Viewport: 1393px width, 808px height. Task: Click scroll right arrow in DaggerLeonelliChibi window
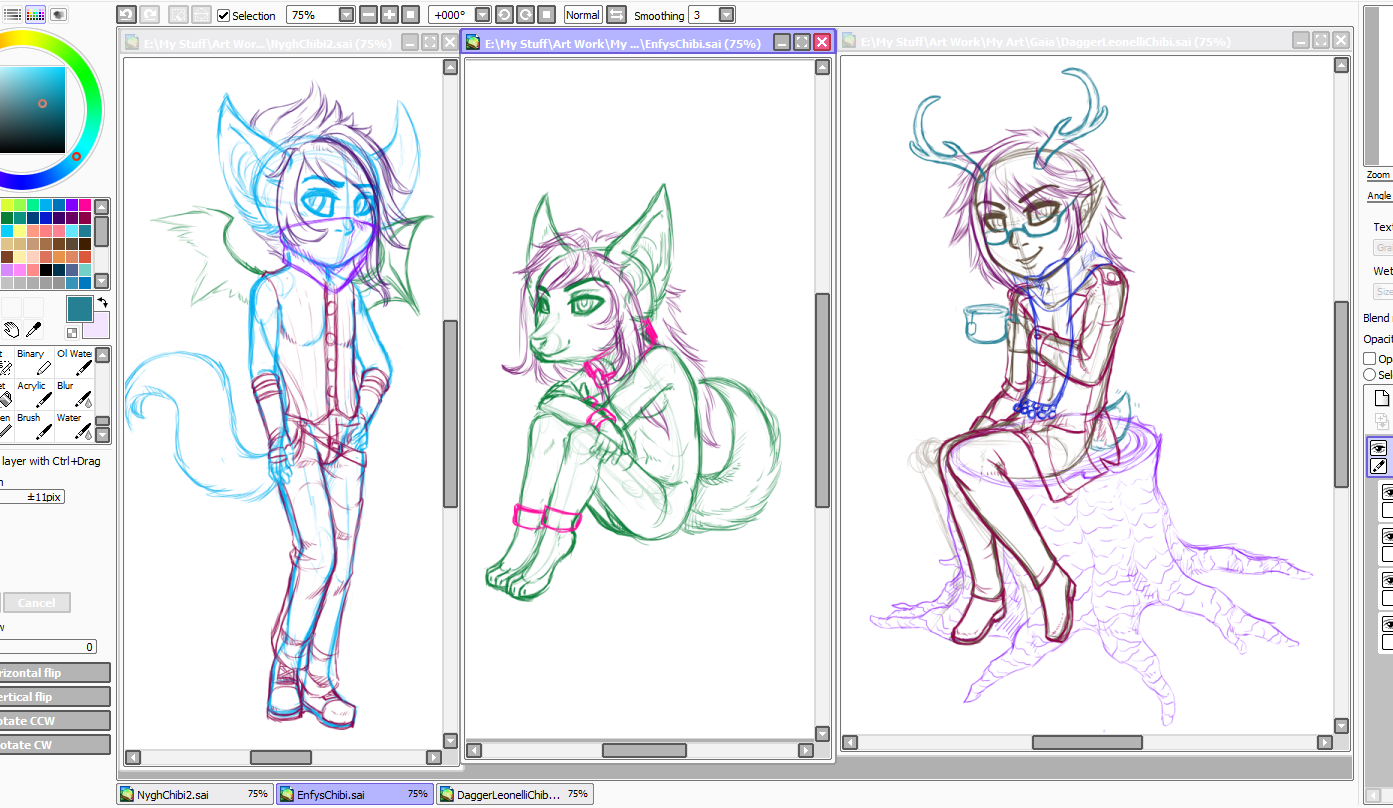pos(1324,743)
